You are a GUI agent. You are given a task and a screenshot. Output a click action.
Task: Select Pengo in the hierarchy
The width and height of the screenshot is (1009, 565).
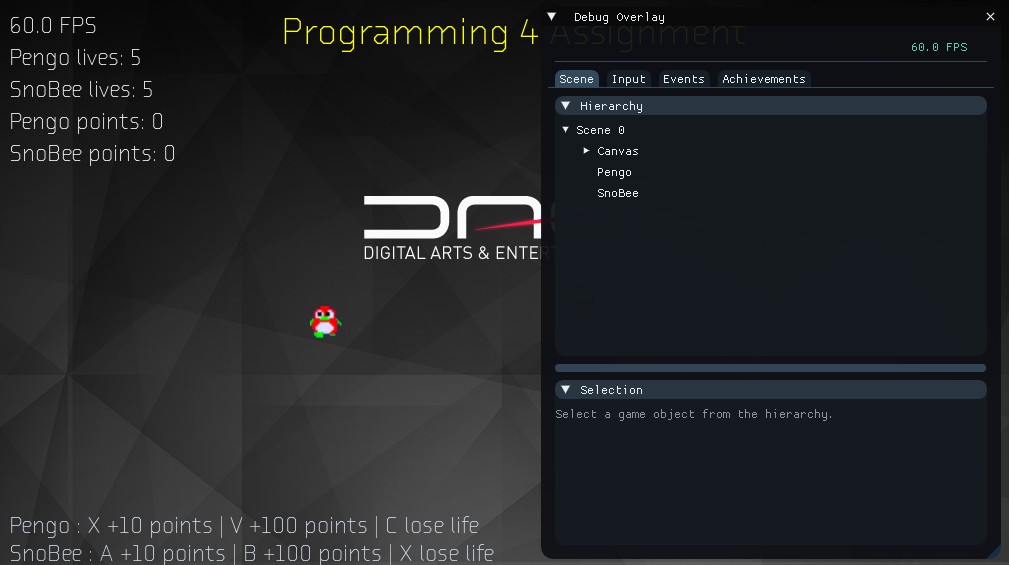tap(614, 172)
